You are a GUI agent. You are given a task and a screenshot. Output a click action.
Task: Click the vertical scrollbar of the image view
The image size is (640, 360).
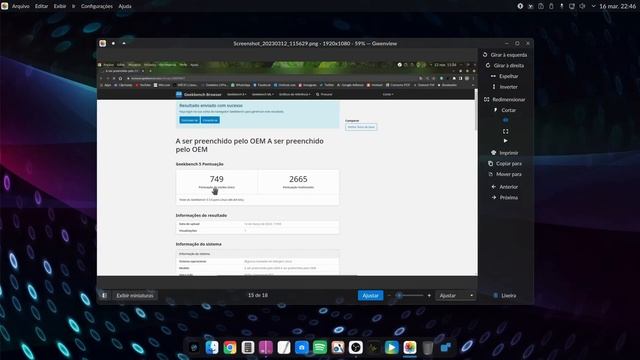[x=476, y=110]
